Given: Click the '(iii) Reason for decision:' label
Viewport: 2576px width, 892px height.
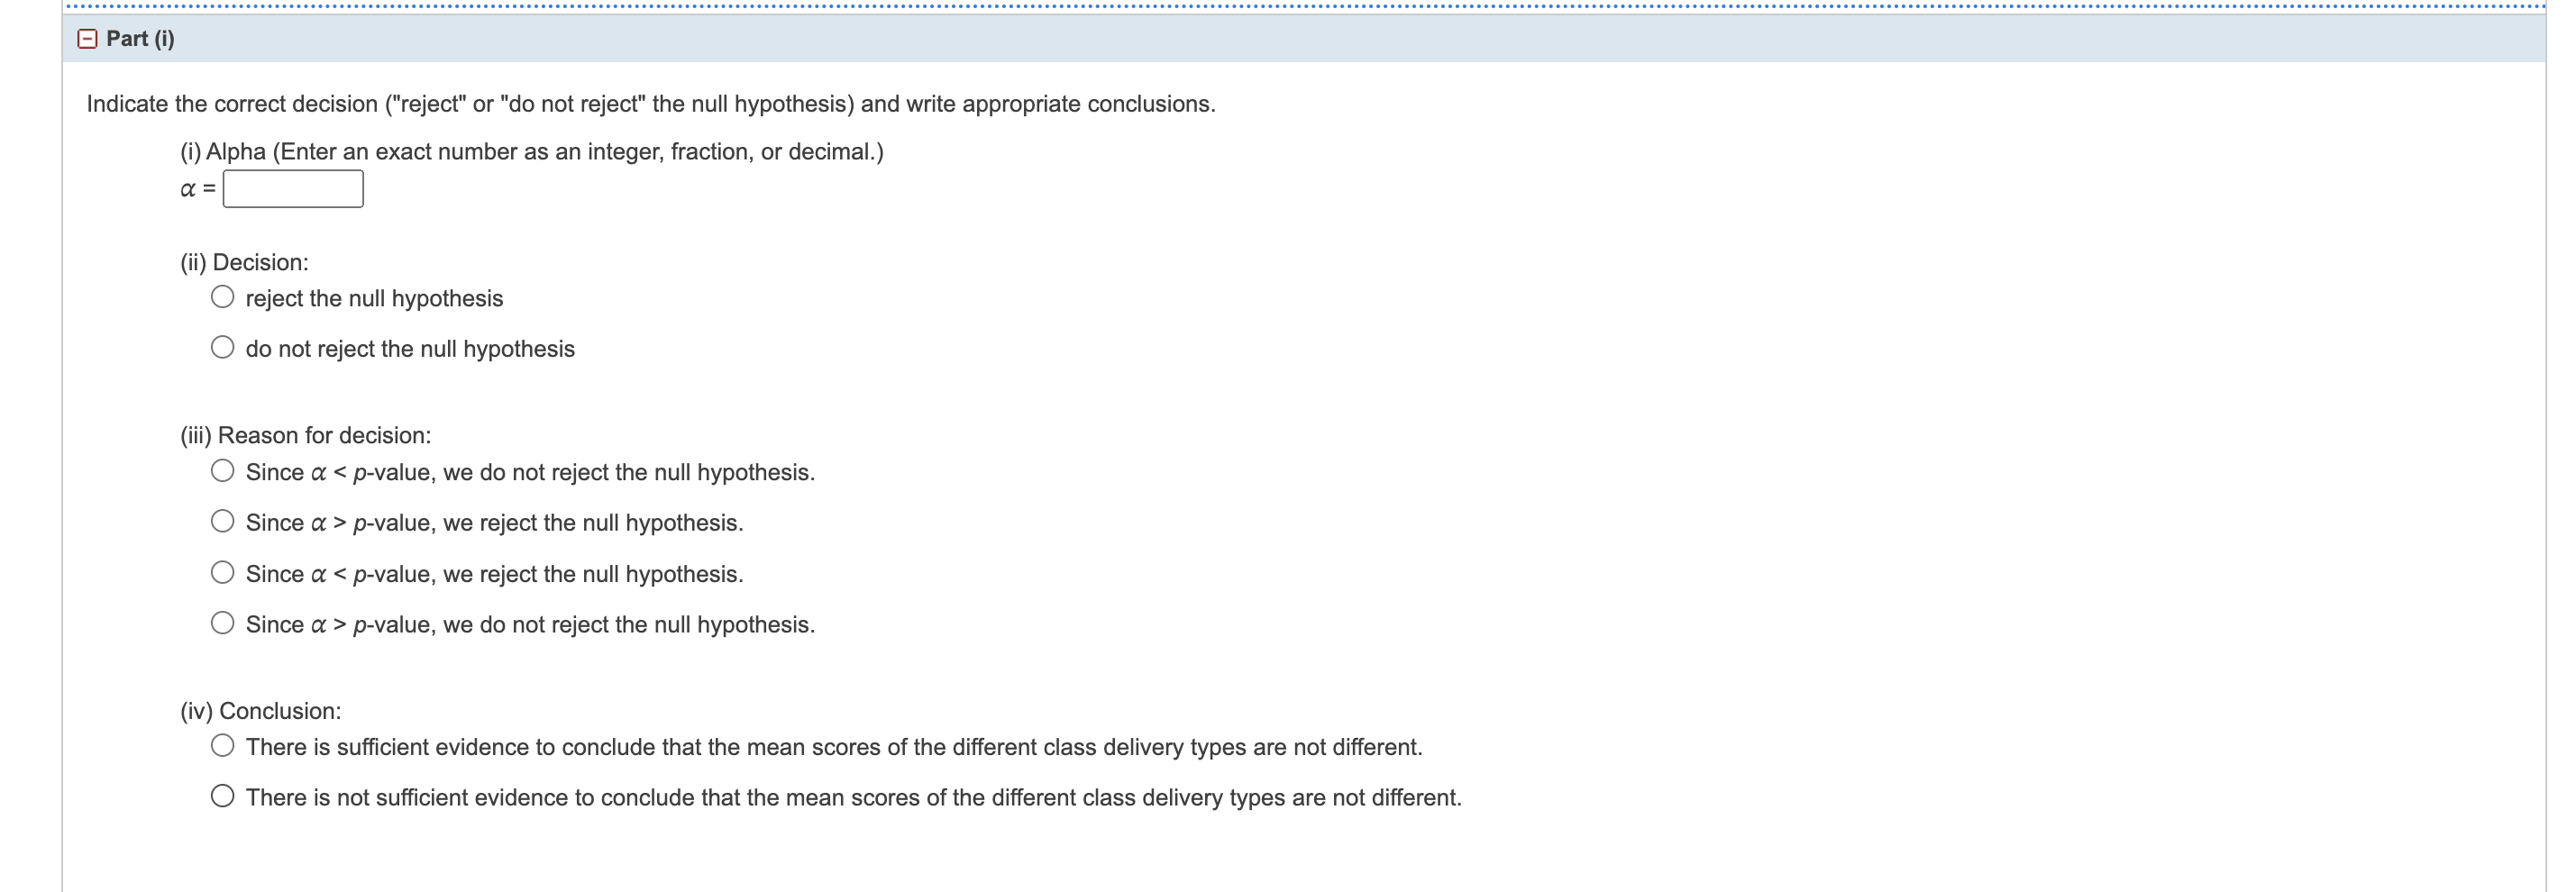Looking at the screenshot, I should (304, 435).
